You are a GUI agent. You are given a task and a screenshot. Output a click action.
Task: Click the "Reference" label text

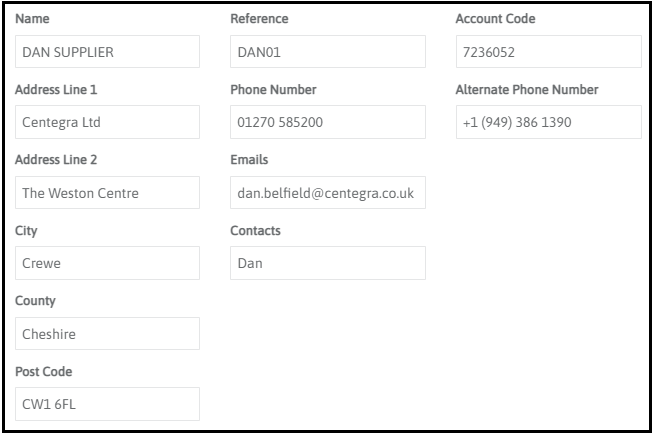259,19
